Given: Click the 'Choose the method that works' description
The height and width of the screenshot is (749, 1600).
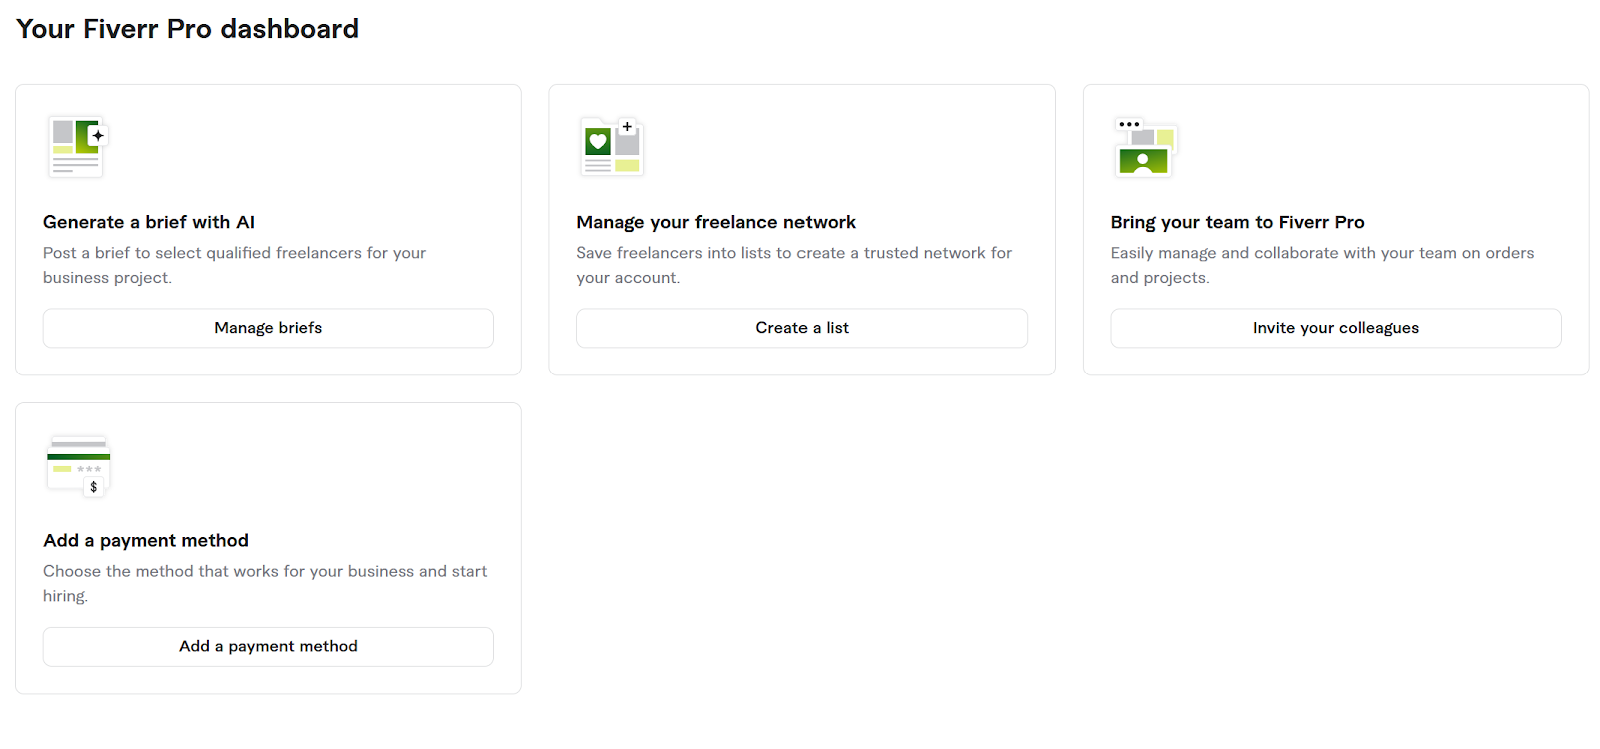Looking at the screenshot, I should [265, 583].
